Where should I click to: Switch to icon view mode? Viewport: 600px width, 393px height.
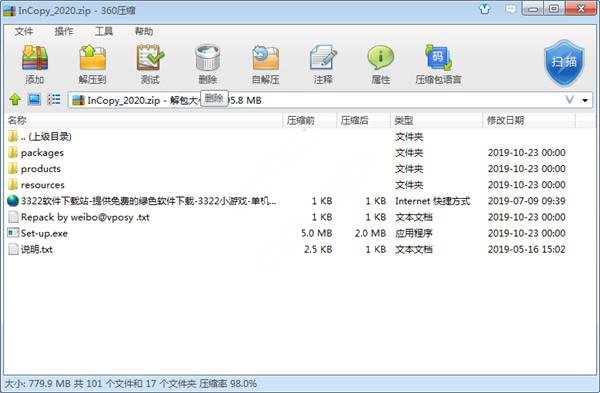(x=34, y=100)
